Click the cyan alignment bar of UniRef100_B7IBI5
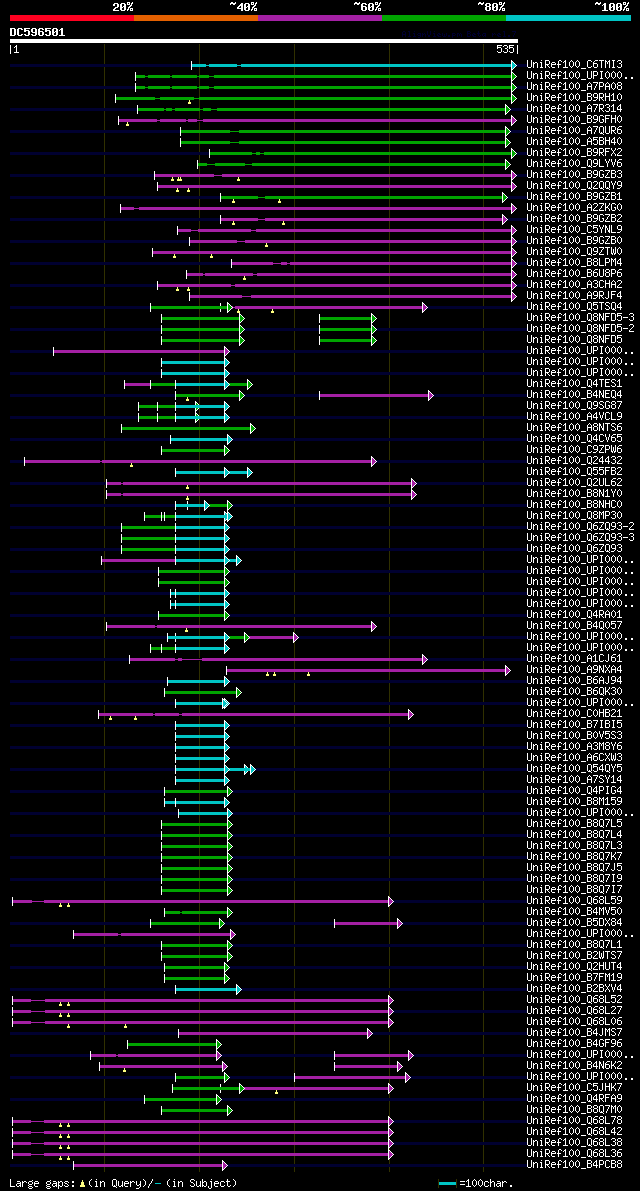The height and width of the screenshot is (1191, 640). coord(202,725)
